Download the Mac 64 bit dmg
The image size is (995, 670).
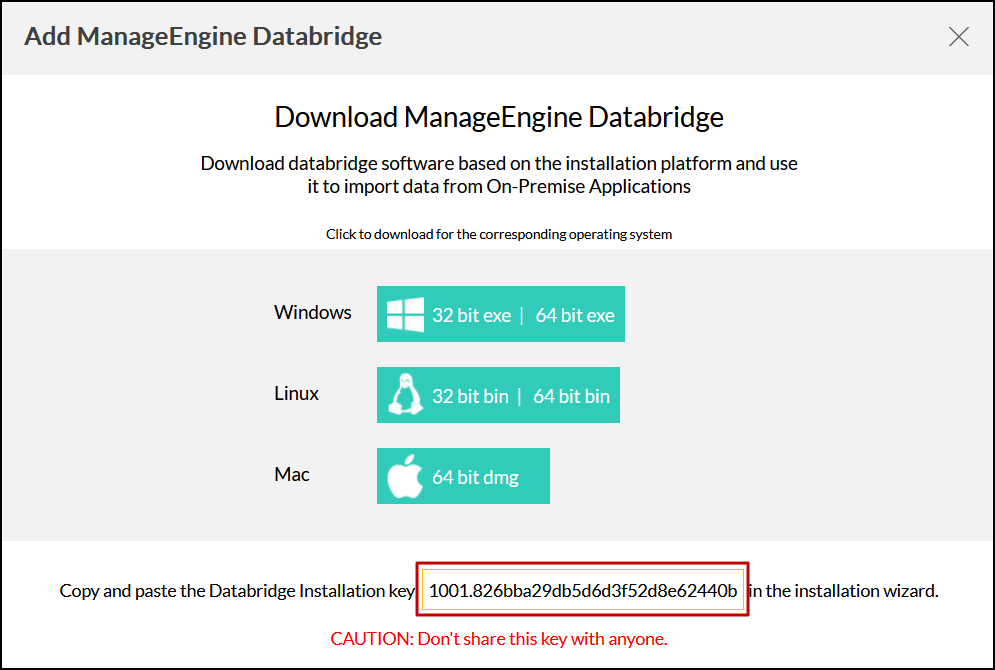point(475,477)
